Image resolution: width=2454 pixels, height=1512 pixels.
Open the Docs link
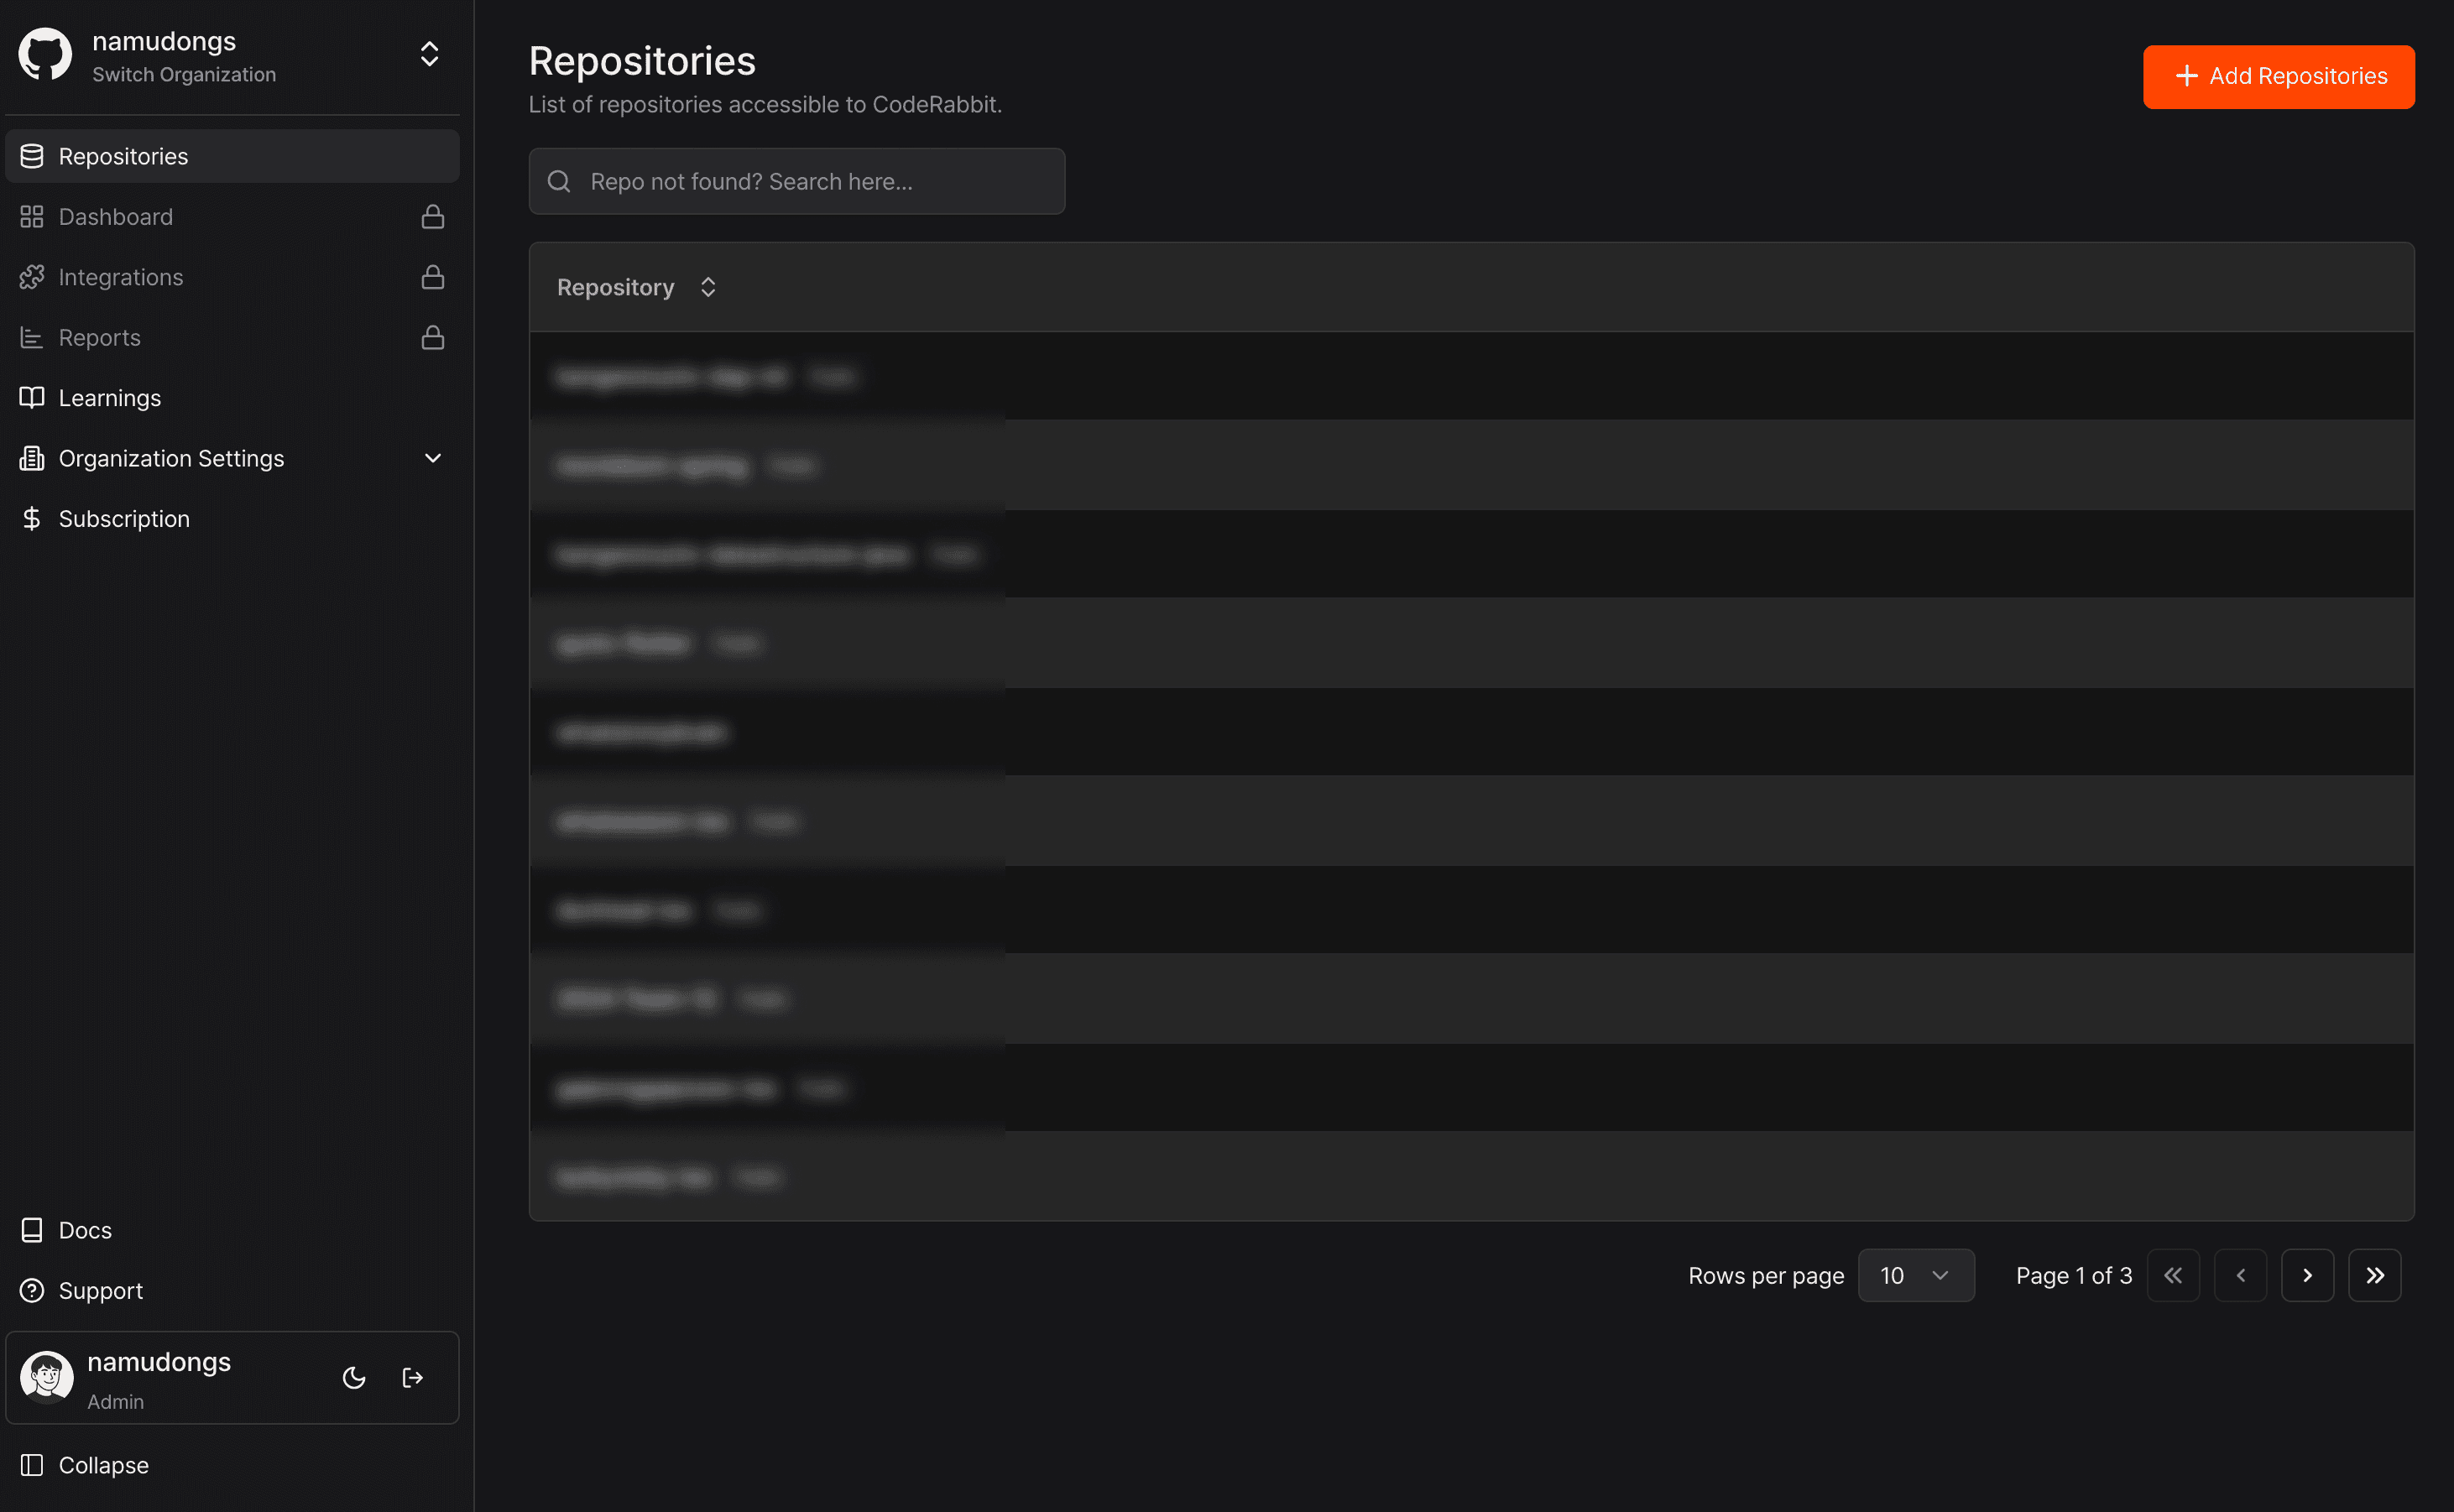pyautogui.click(x=85, y=1230)
